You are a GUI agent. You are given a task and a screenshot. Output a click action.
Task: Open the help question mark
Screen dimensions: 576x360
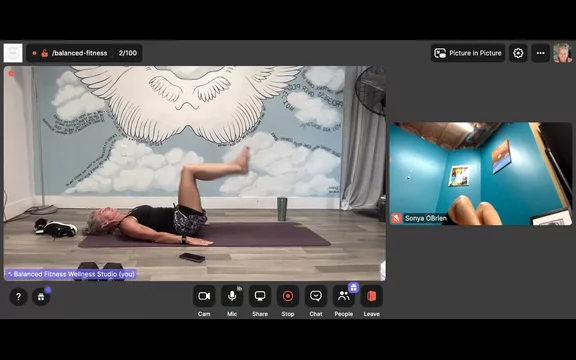point(18,297)
